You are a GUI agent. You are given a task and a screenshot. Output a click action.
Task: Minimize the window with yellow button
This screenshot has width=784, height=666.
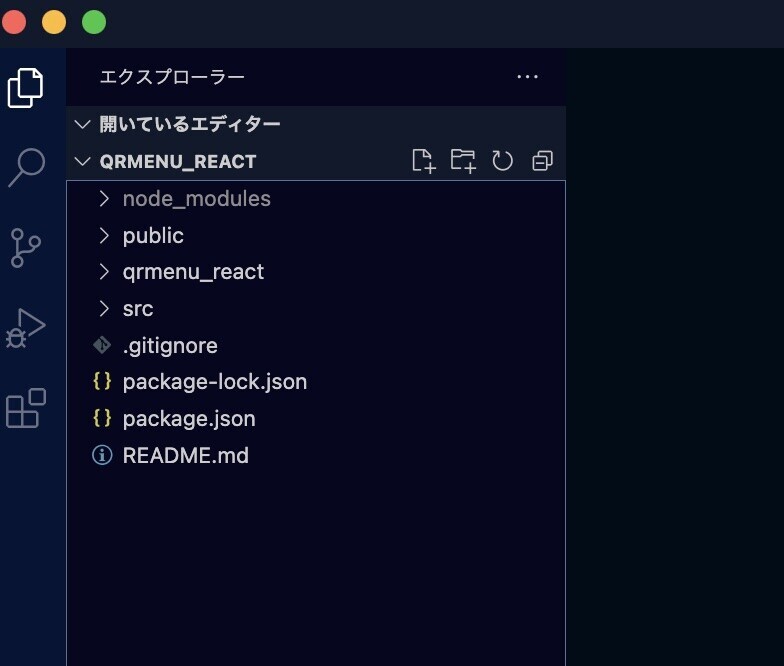pyautogui.click(x=54, y=22)
